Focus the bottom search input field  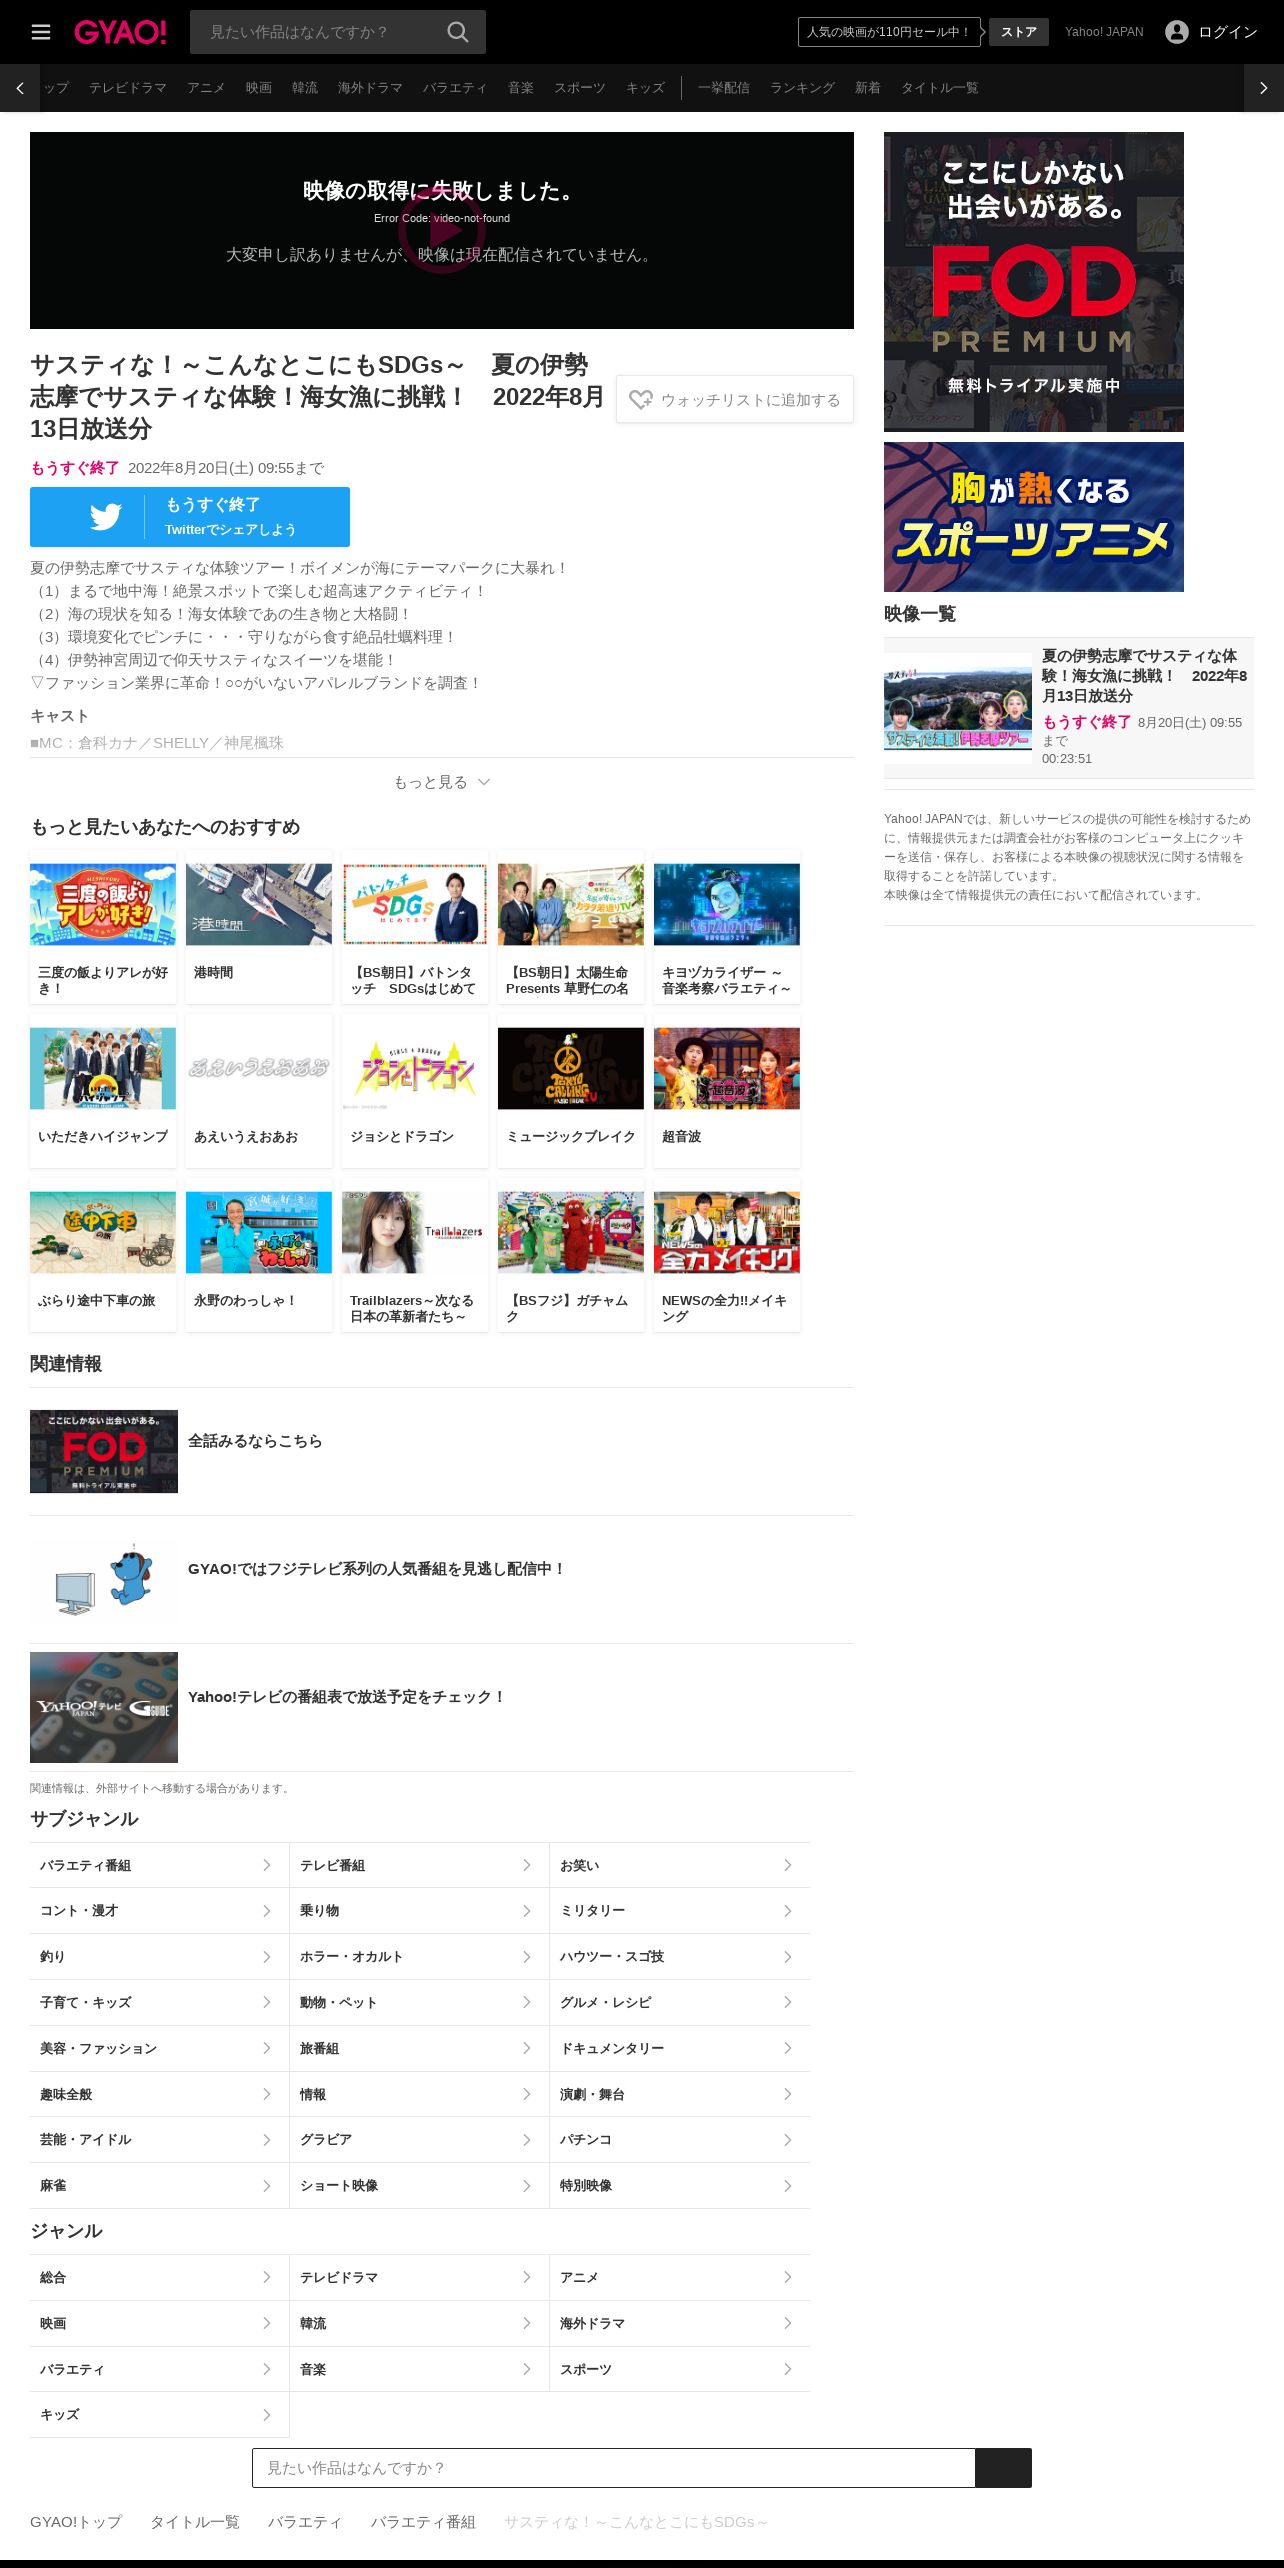pos(613,2468)
